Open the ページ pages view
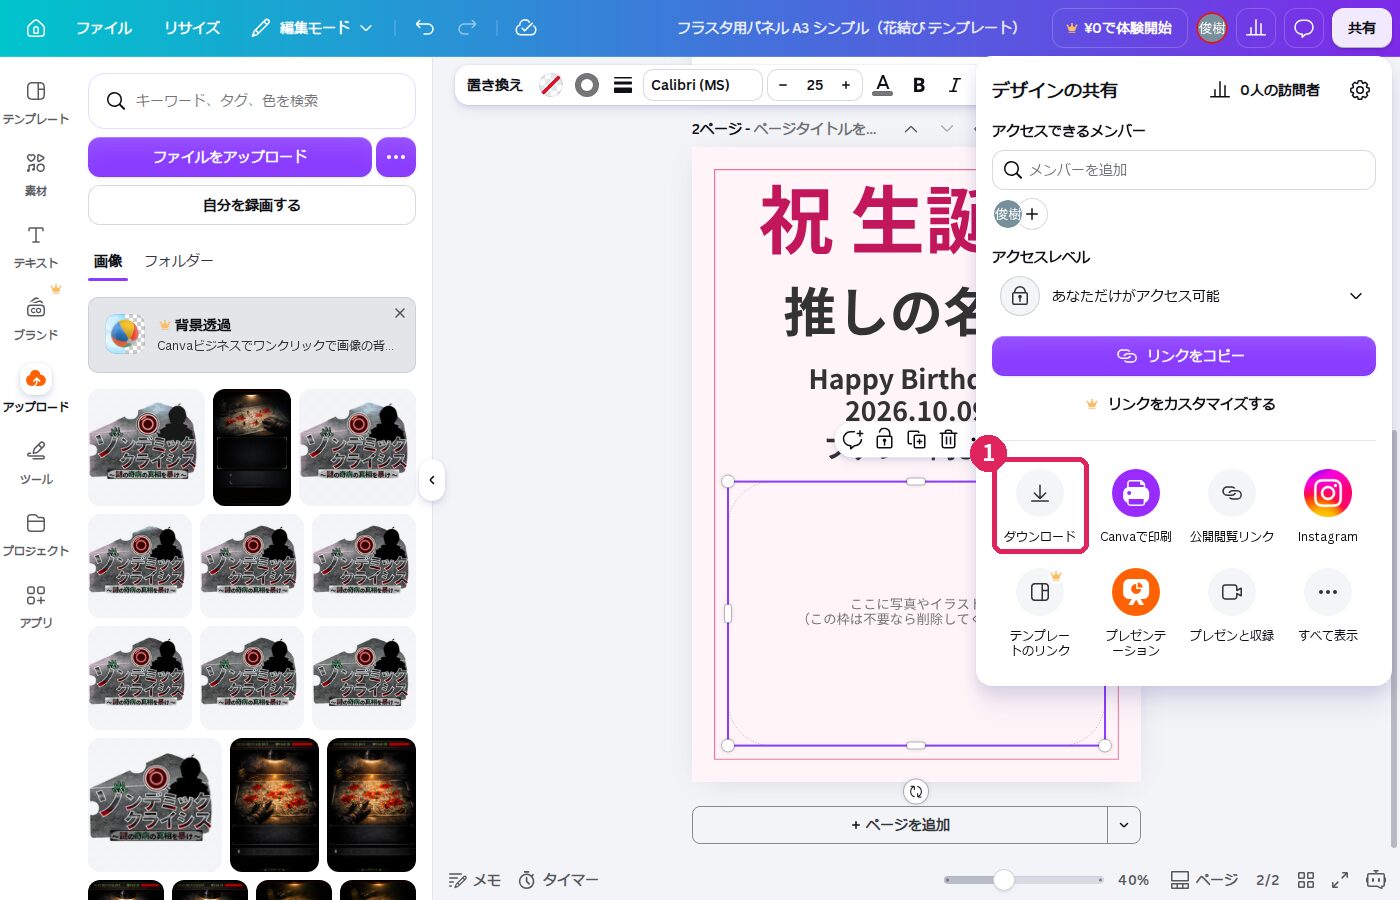Screen dimensions: 1400x900 click(x=1204, y=880)
